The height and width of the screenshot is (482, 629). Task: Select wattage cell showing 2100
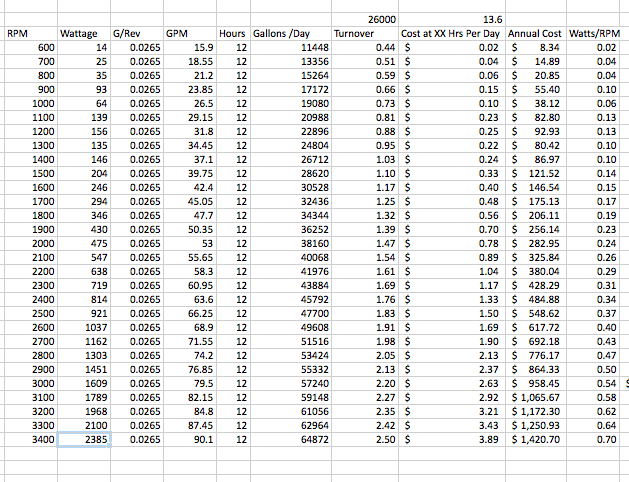[84, 425]
